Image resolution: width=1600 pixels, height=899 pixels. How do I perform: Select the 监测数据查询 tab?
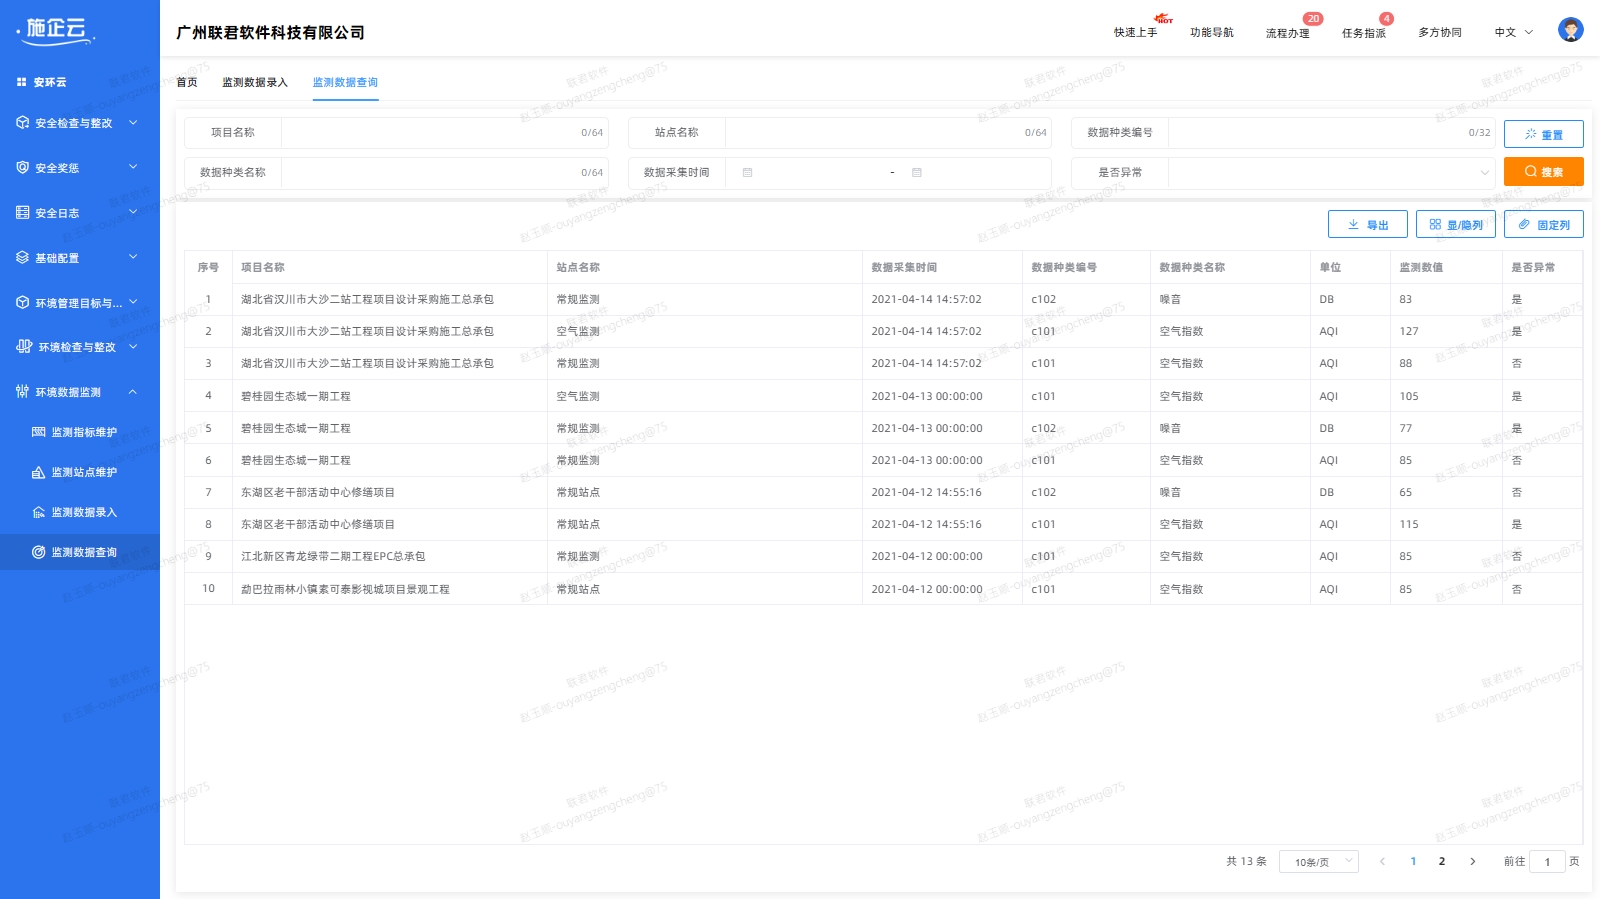tap(345, 82)
